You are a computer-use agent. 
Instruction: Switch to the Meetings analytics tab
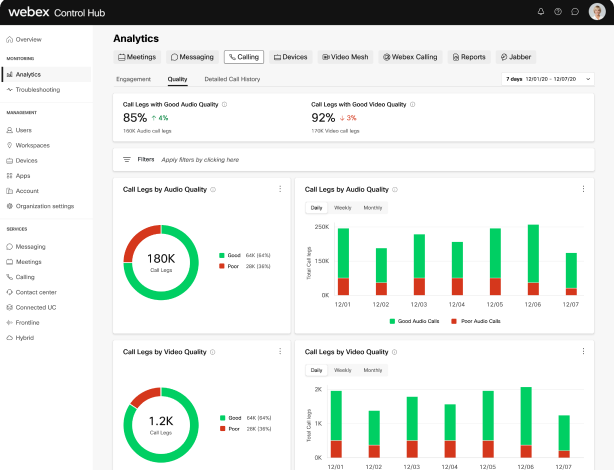(137, 57)
